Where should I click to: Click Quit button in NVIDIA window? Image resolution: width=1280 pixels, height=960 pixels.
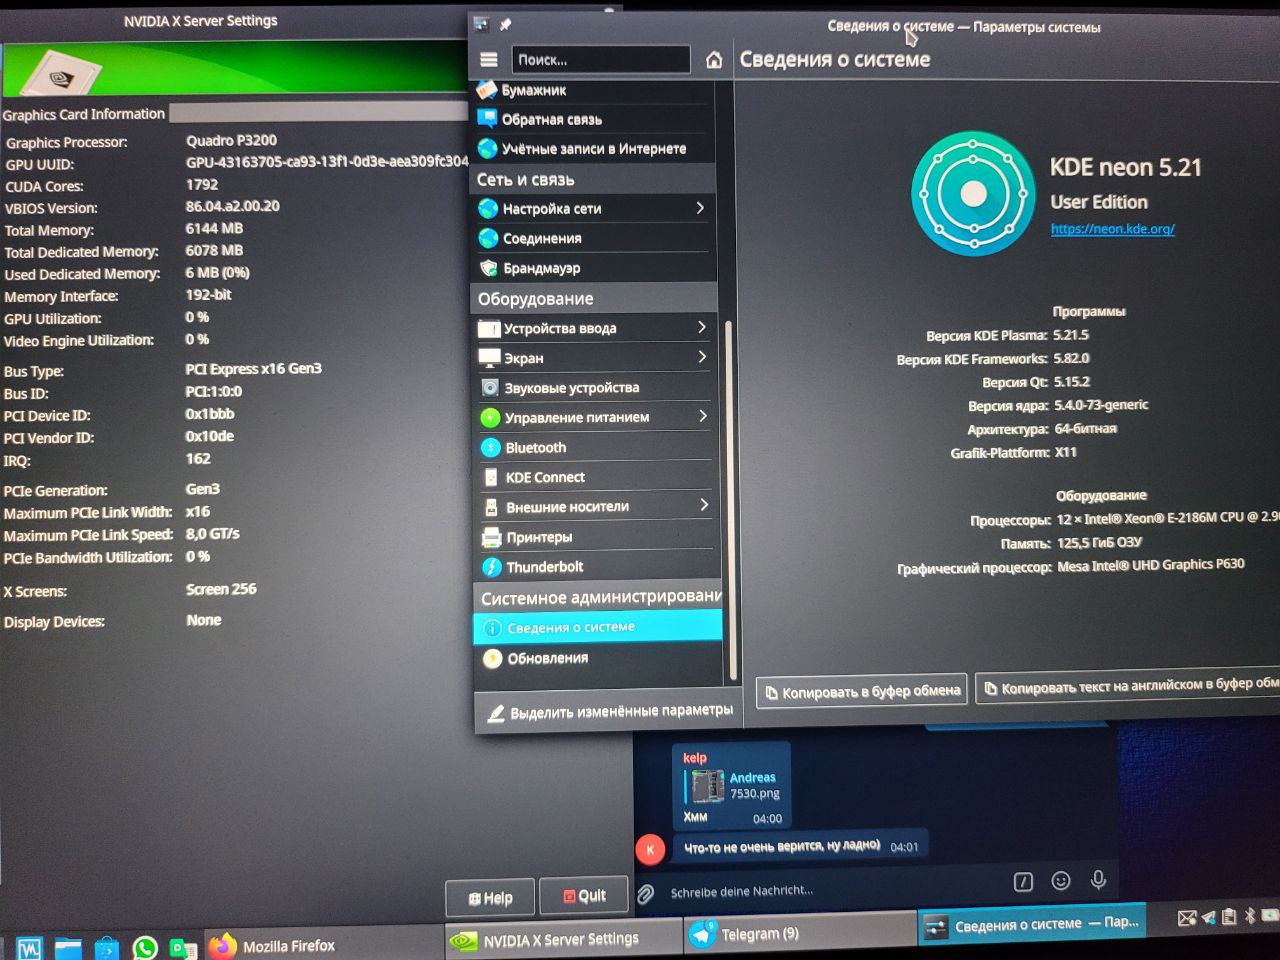click(584, 895)
